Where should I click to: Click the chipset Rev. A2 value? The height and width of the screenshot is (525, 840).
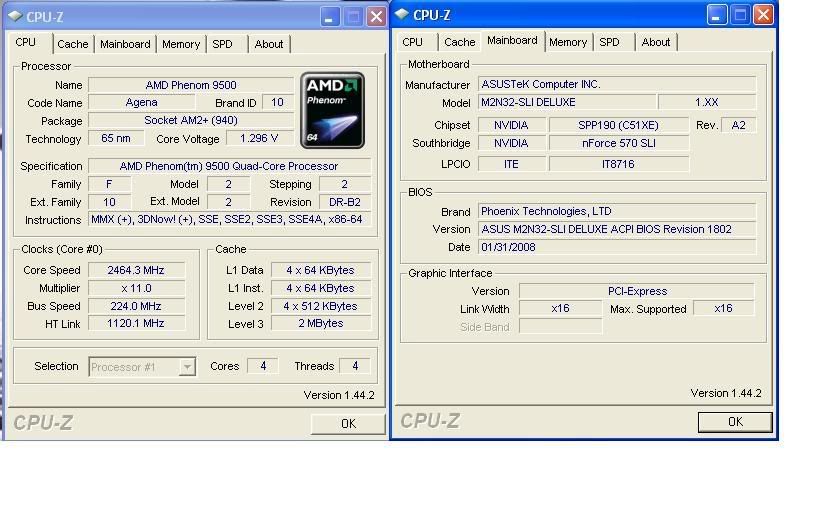738,125
